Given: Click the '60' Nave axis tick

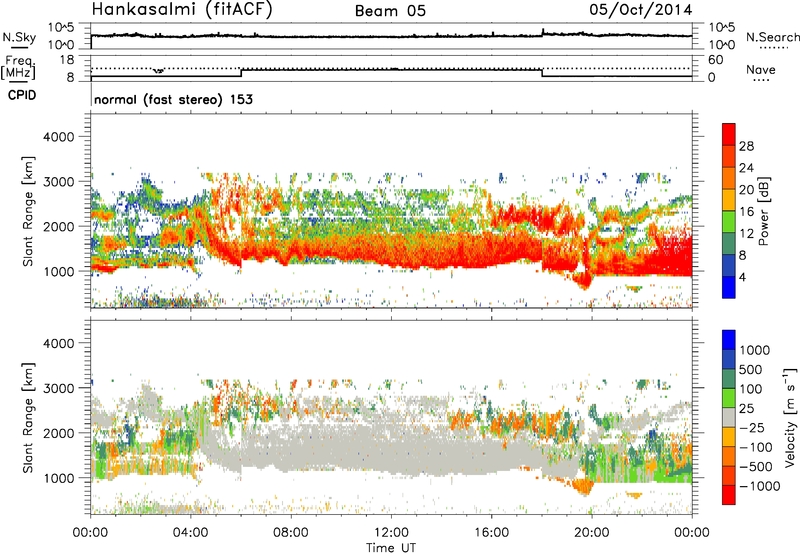Looking at the screenshot, I should pos(715,60).
